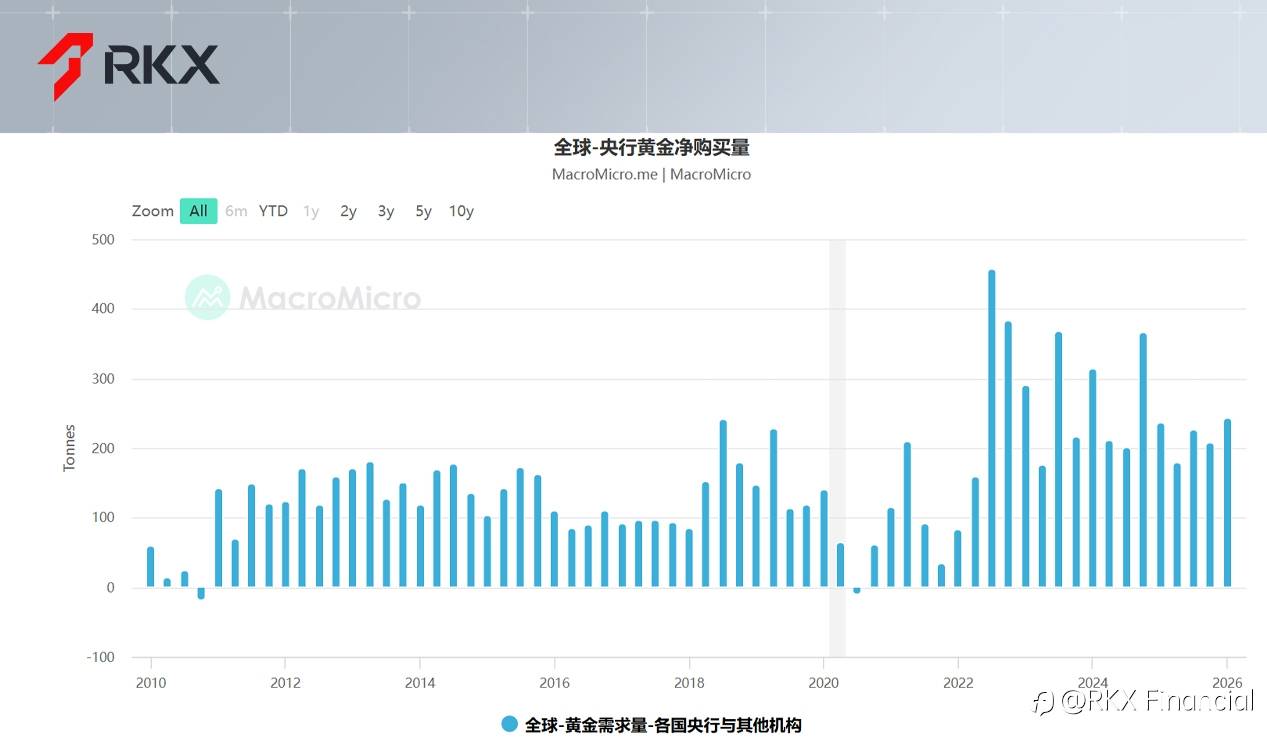
Task: Click the gray shaded 2020 band
Action: click(837, 448)
